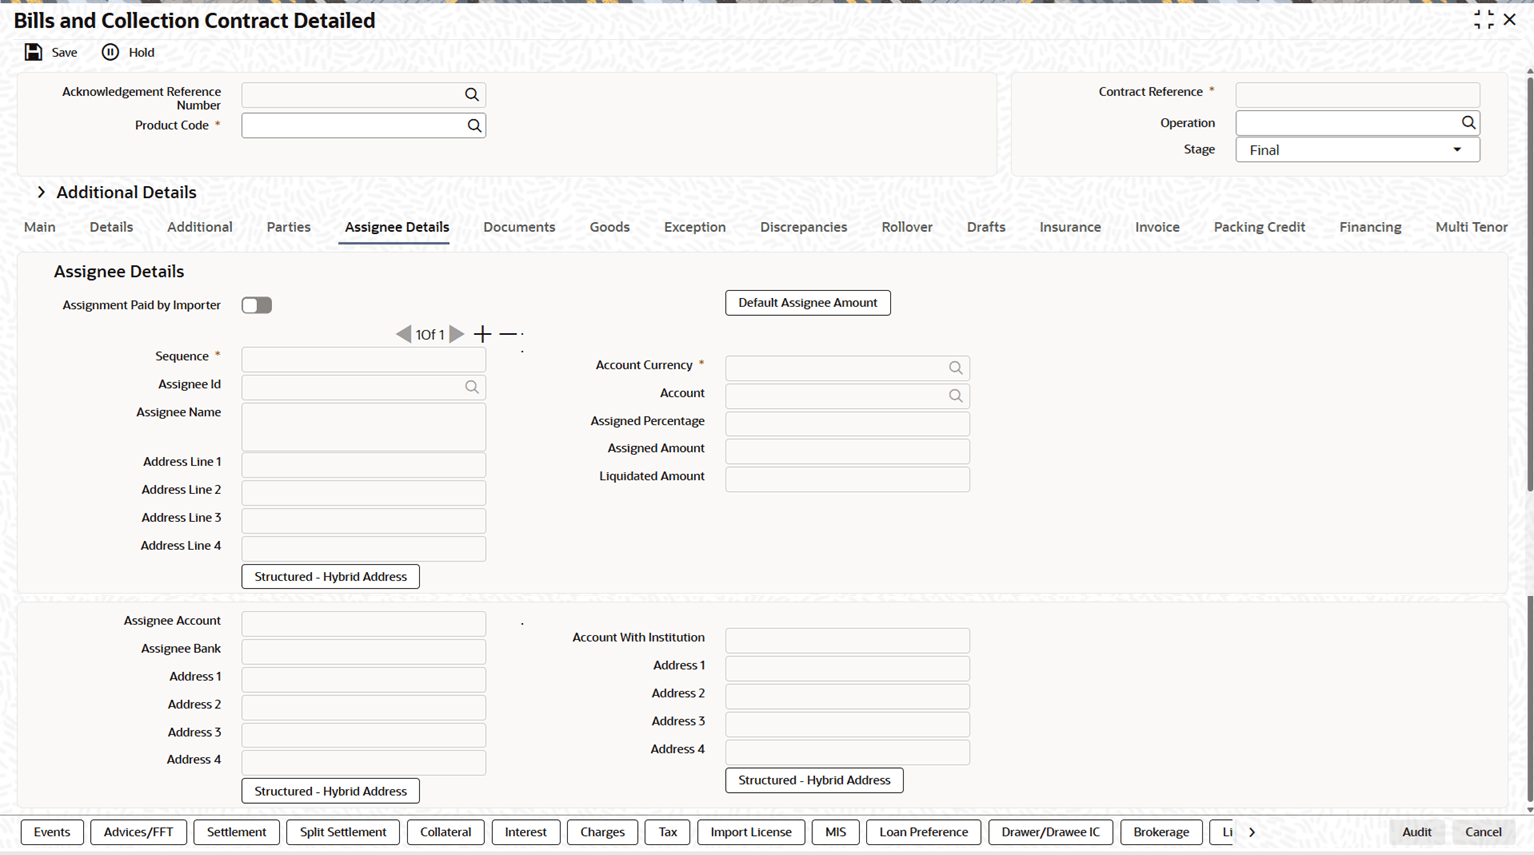The image size is (1534, 855).
Task: Open the Charges subscreen
Action: [603, 832]
